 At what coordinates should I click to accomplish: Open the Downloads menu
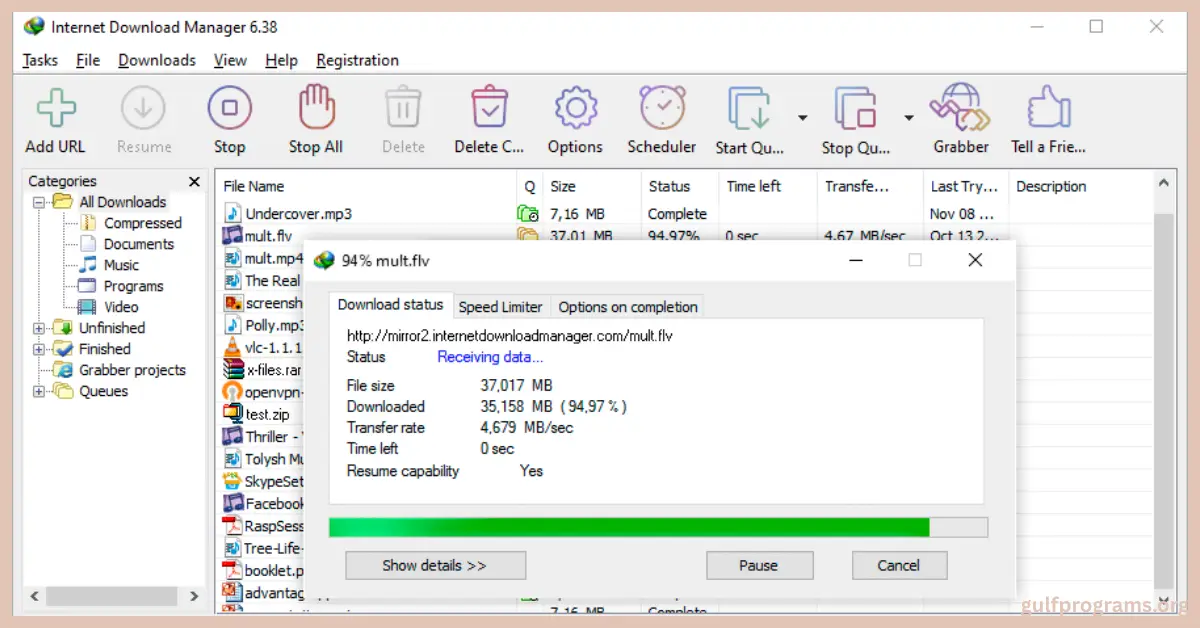pos(157,60)
